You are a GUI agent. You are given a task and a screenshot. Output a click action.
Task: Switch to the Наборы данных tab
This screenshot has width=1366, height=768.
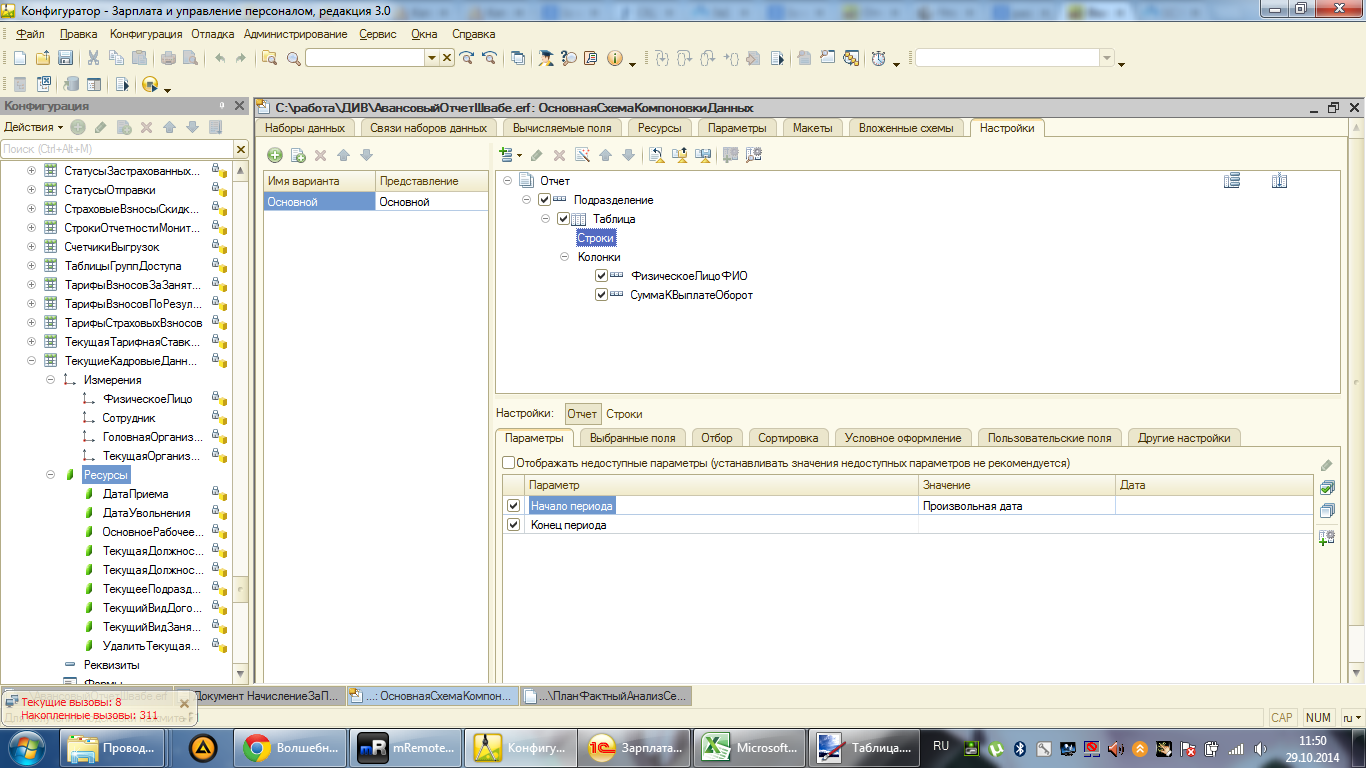[305, 128]
